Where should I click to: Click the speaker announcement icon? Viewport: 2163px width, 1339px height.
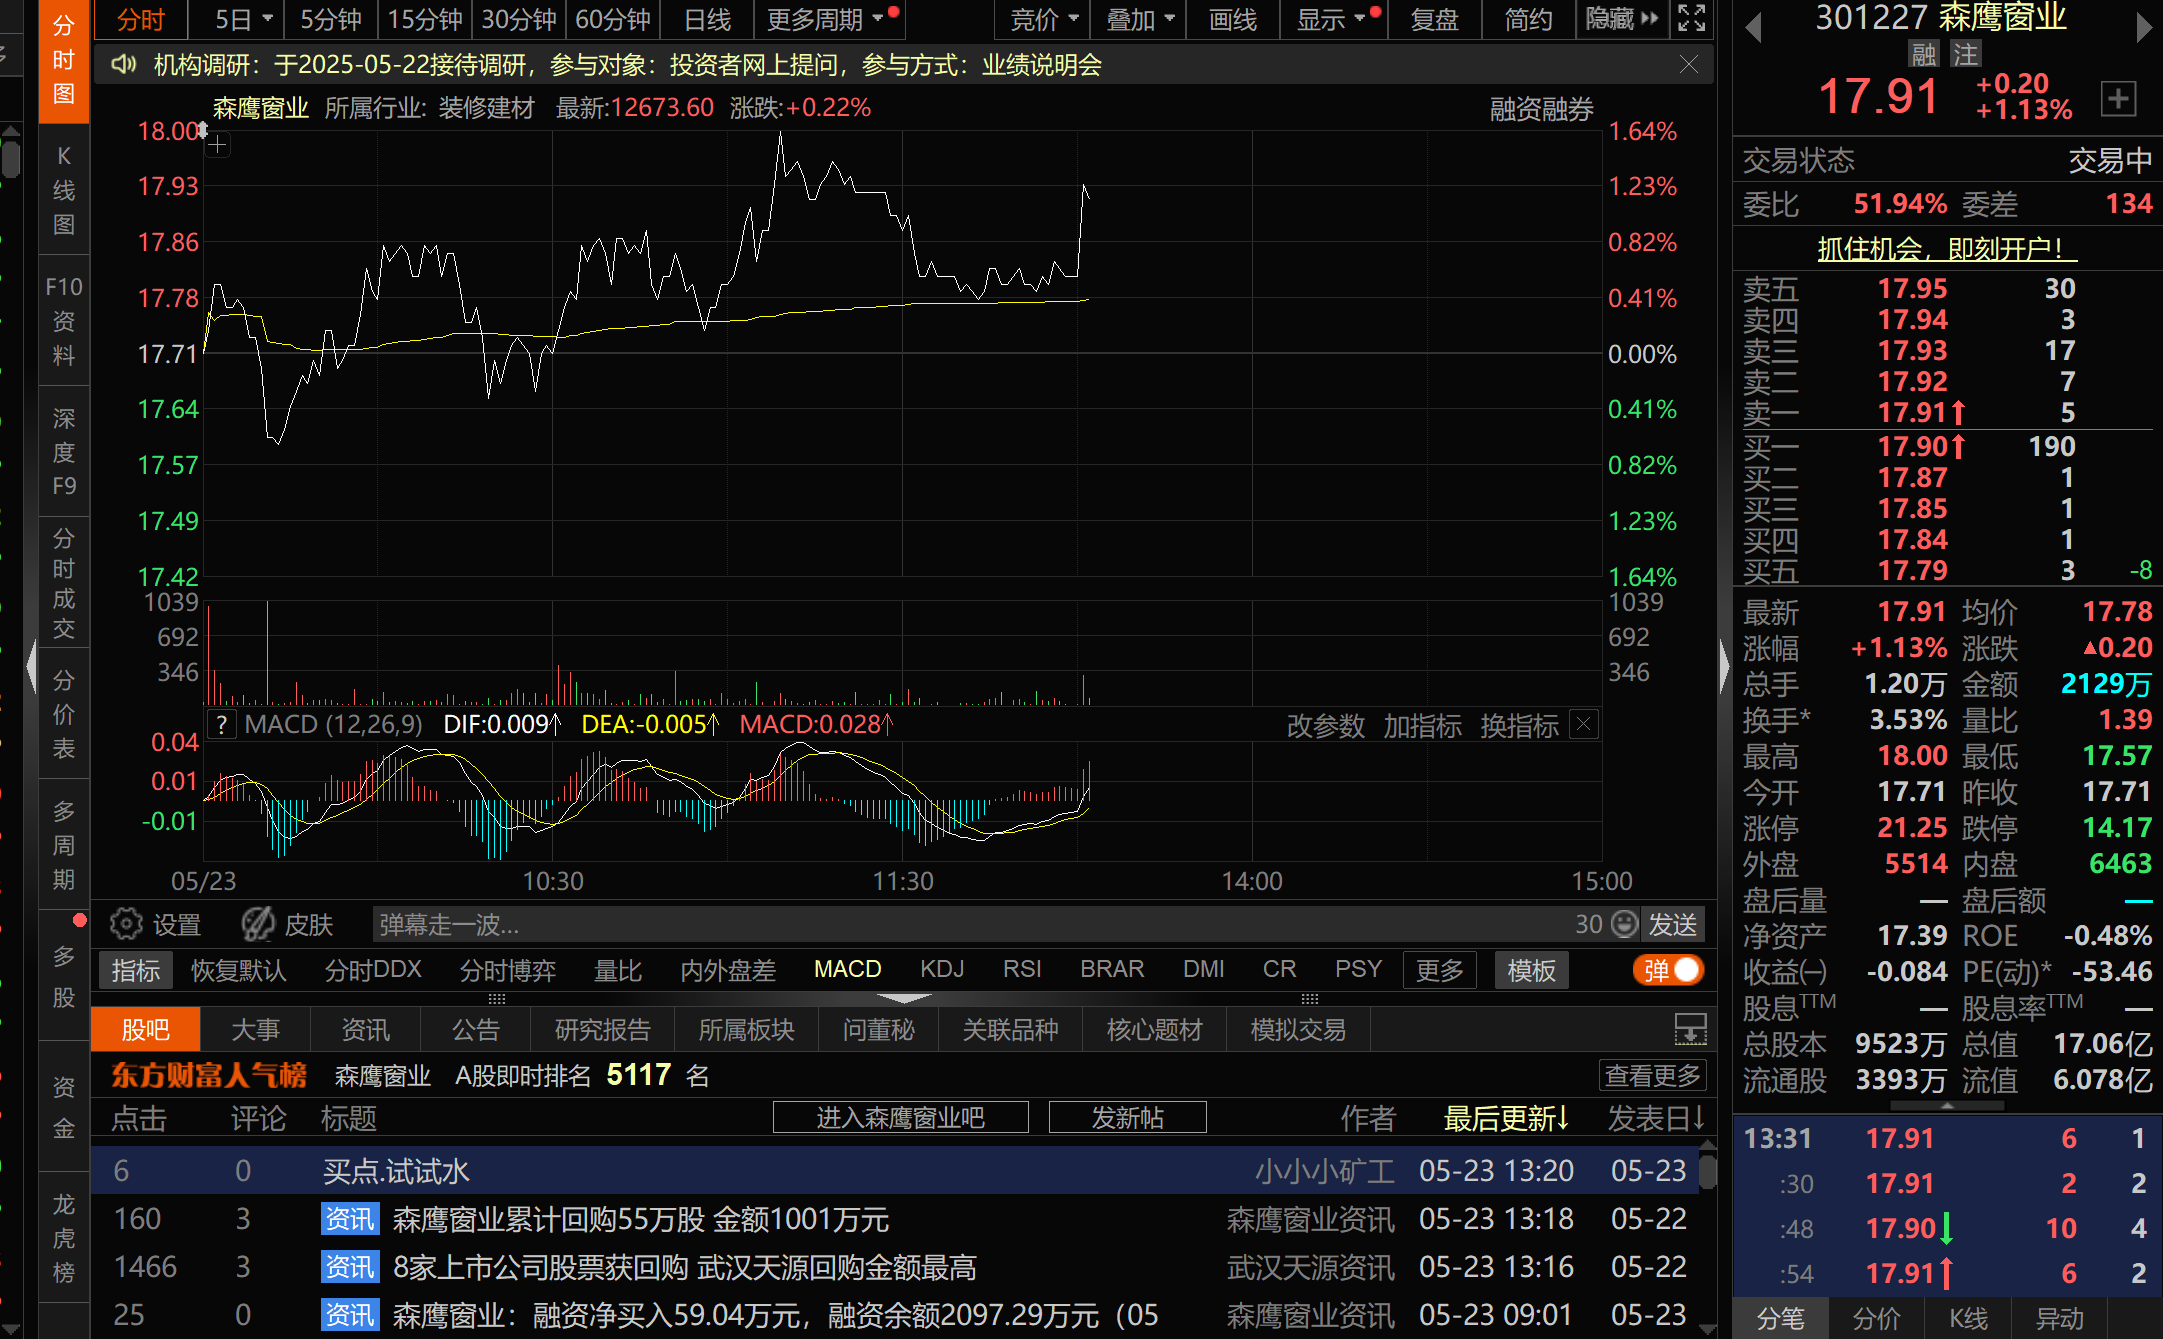coord(123,65)
